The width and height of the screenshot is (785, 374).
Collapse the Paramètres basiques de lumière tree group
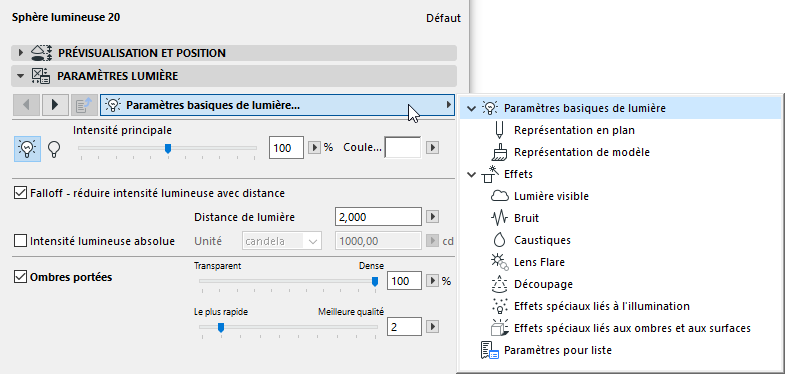[x=471, y=108]
